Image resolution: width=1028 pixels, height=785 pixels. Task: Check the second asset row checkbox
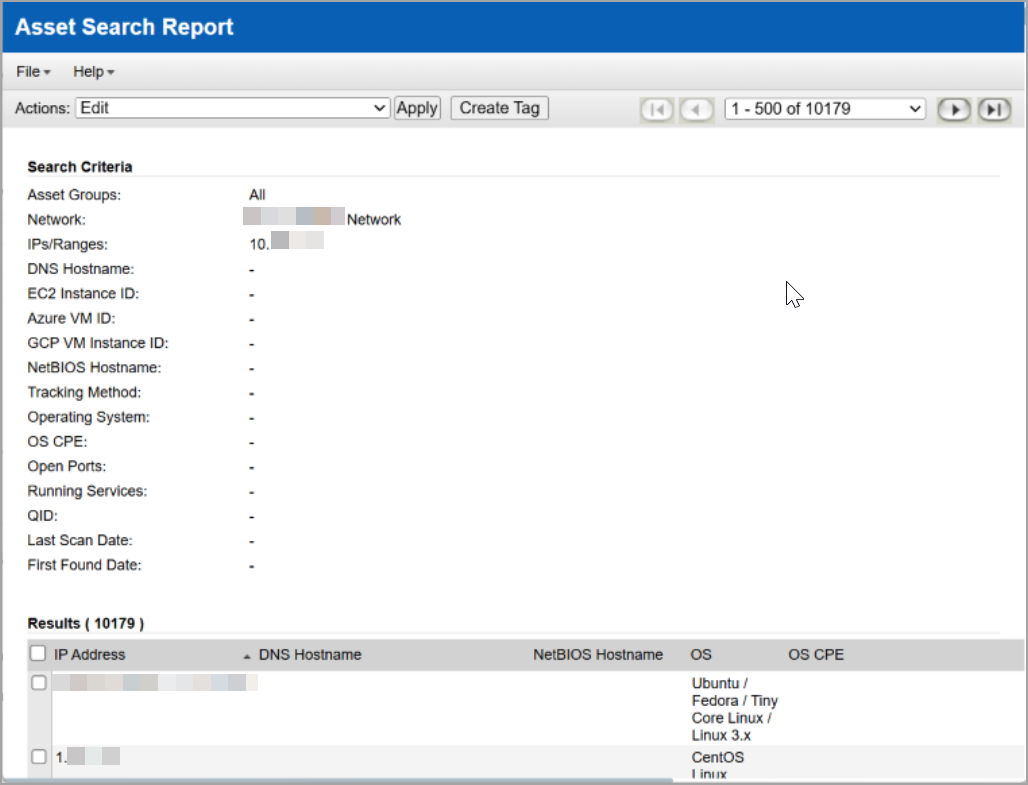click(x=37, y=757)
